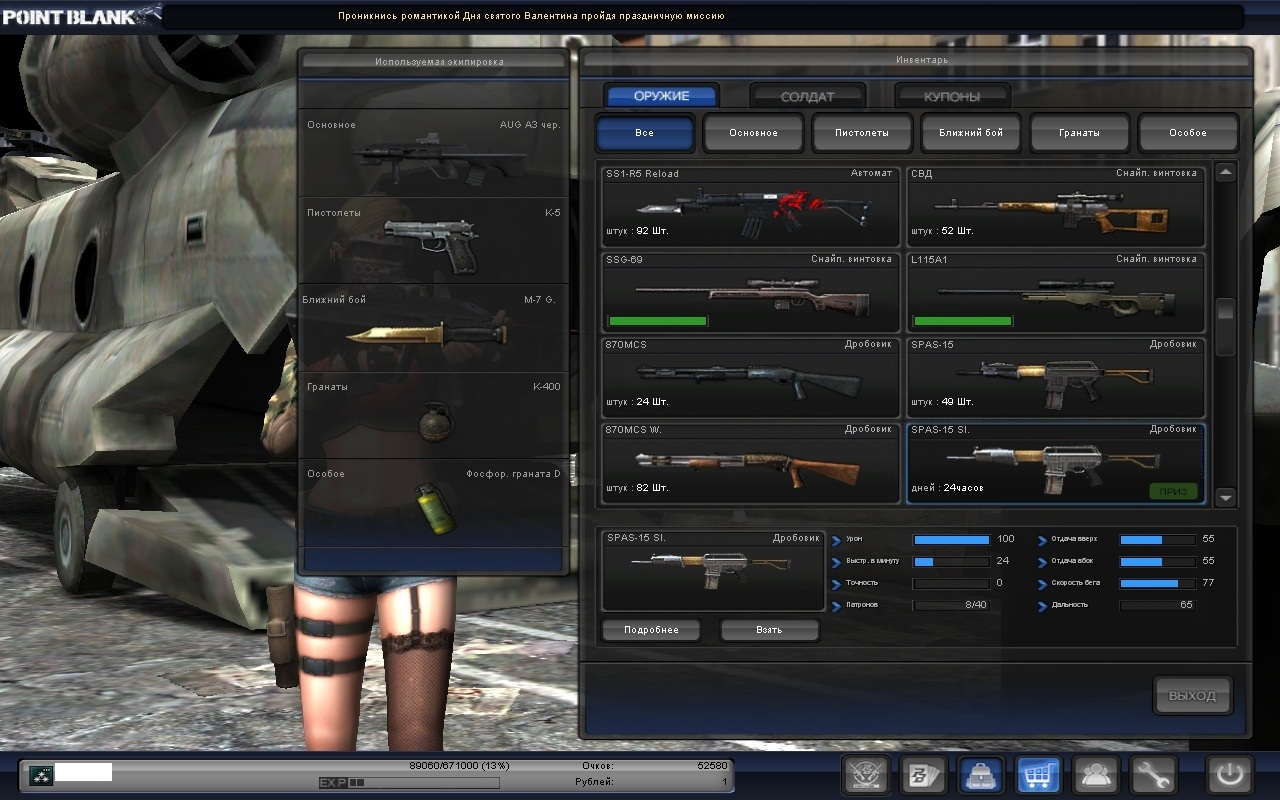Viewport: 1280px width, 800px height.
Task: Click the EXP progress bar
Action: [409, 782]
